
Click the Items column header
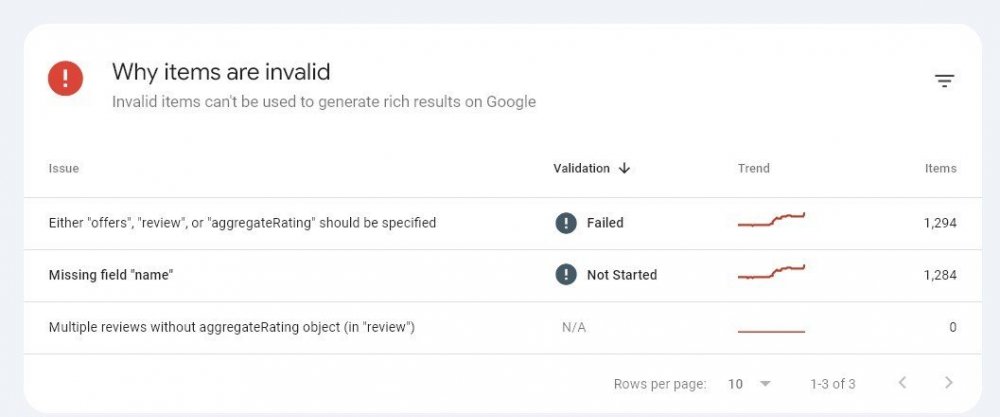[x=940, y=168]
